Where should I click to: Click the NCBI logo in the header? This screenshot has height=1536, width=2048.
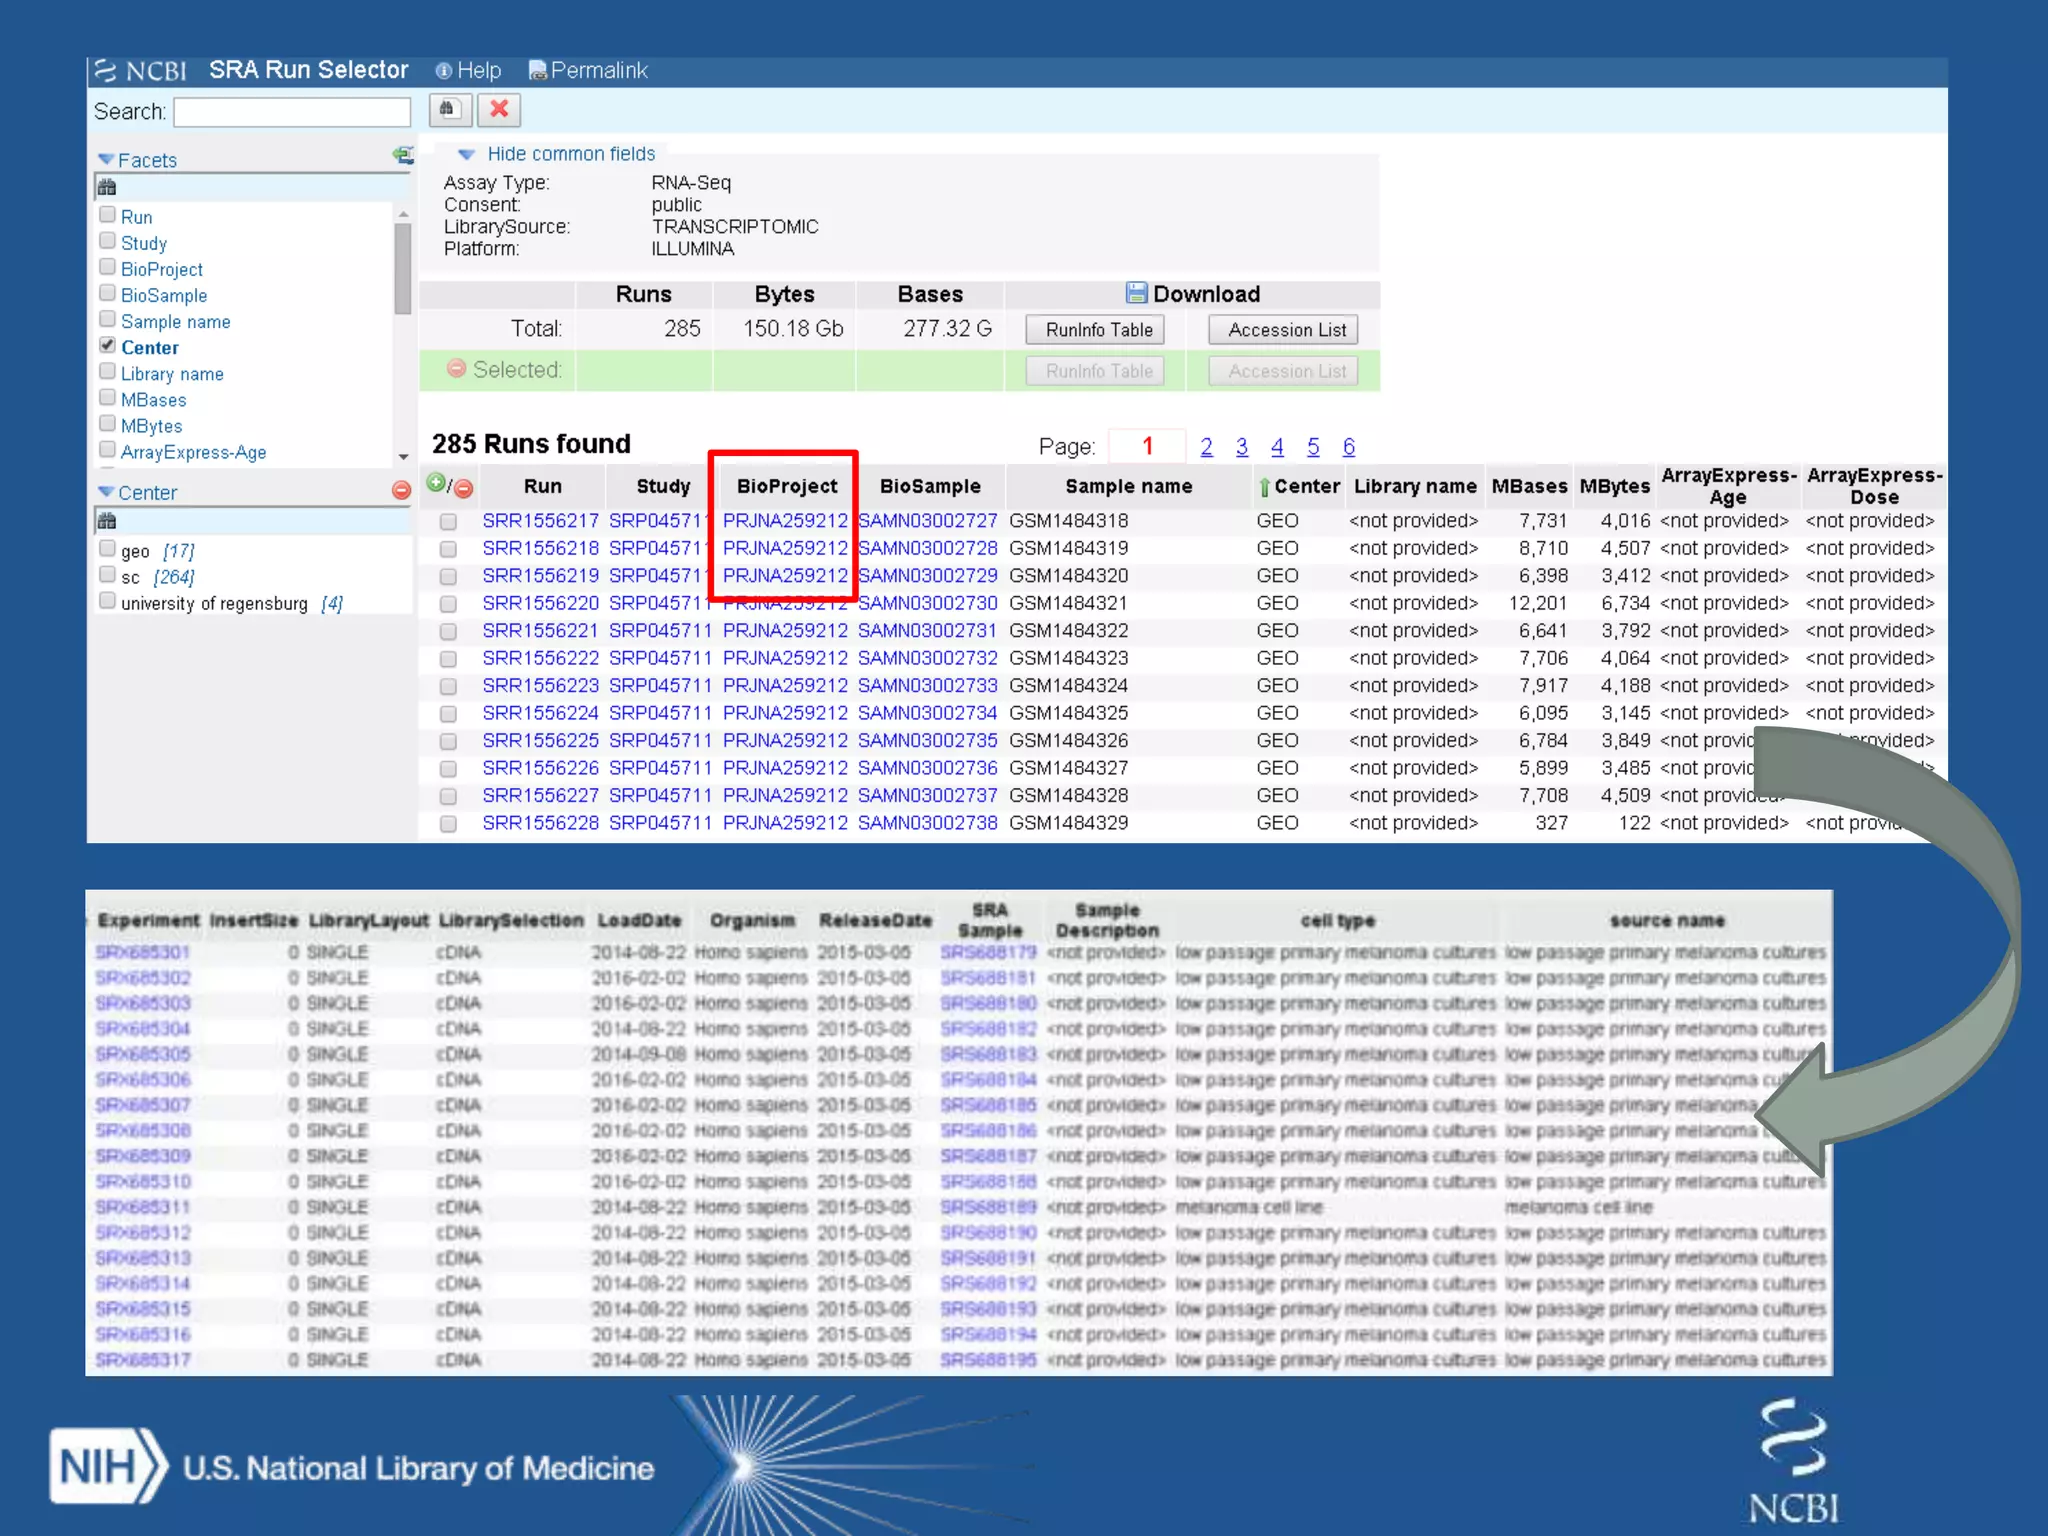(141, 71)
